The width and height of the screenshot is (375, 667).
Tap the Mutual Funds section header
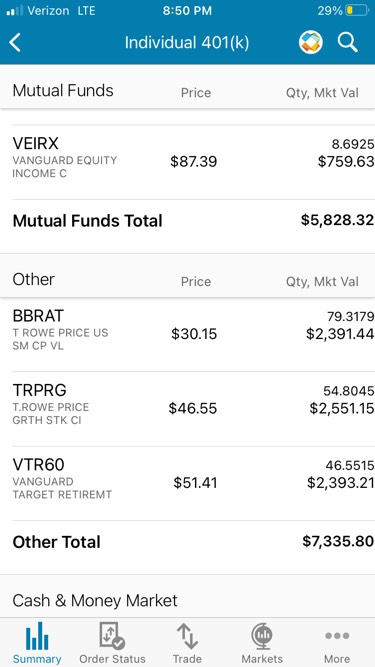pos(188,91)
